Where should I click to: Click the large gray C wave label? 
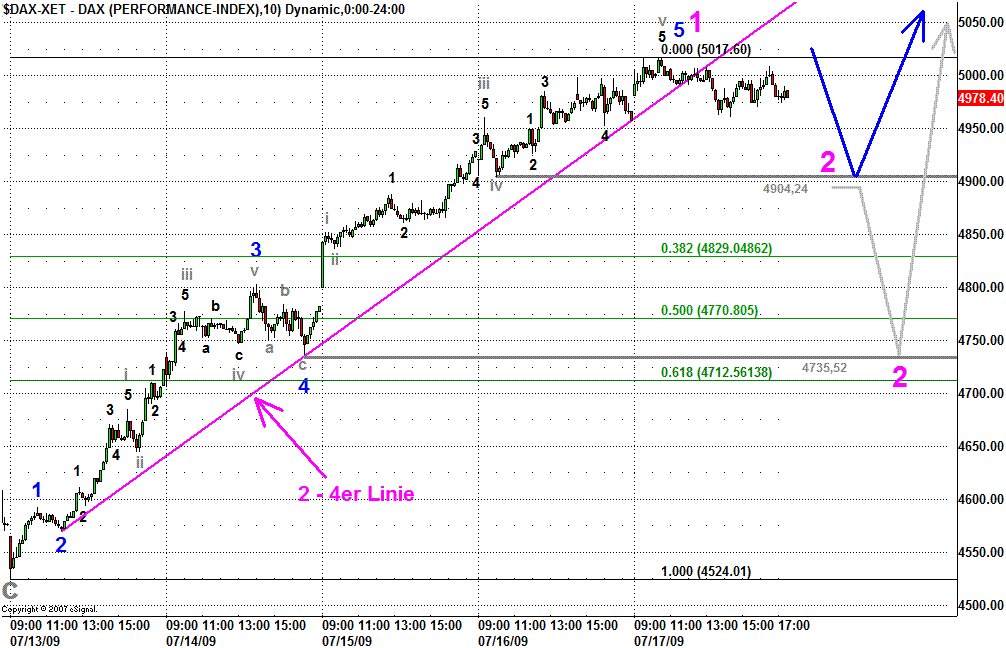[10, 589]
